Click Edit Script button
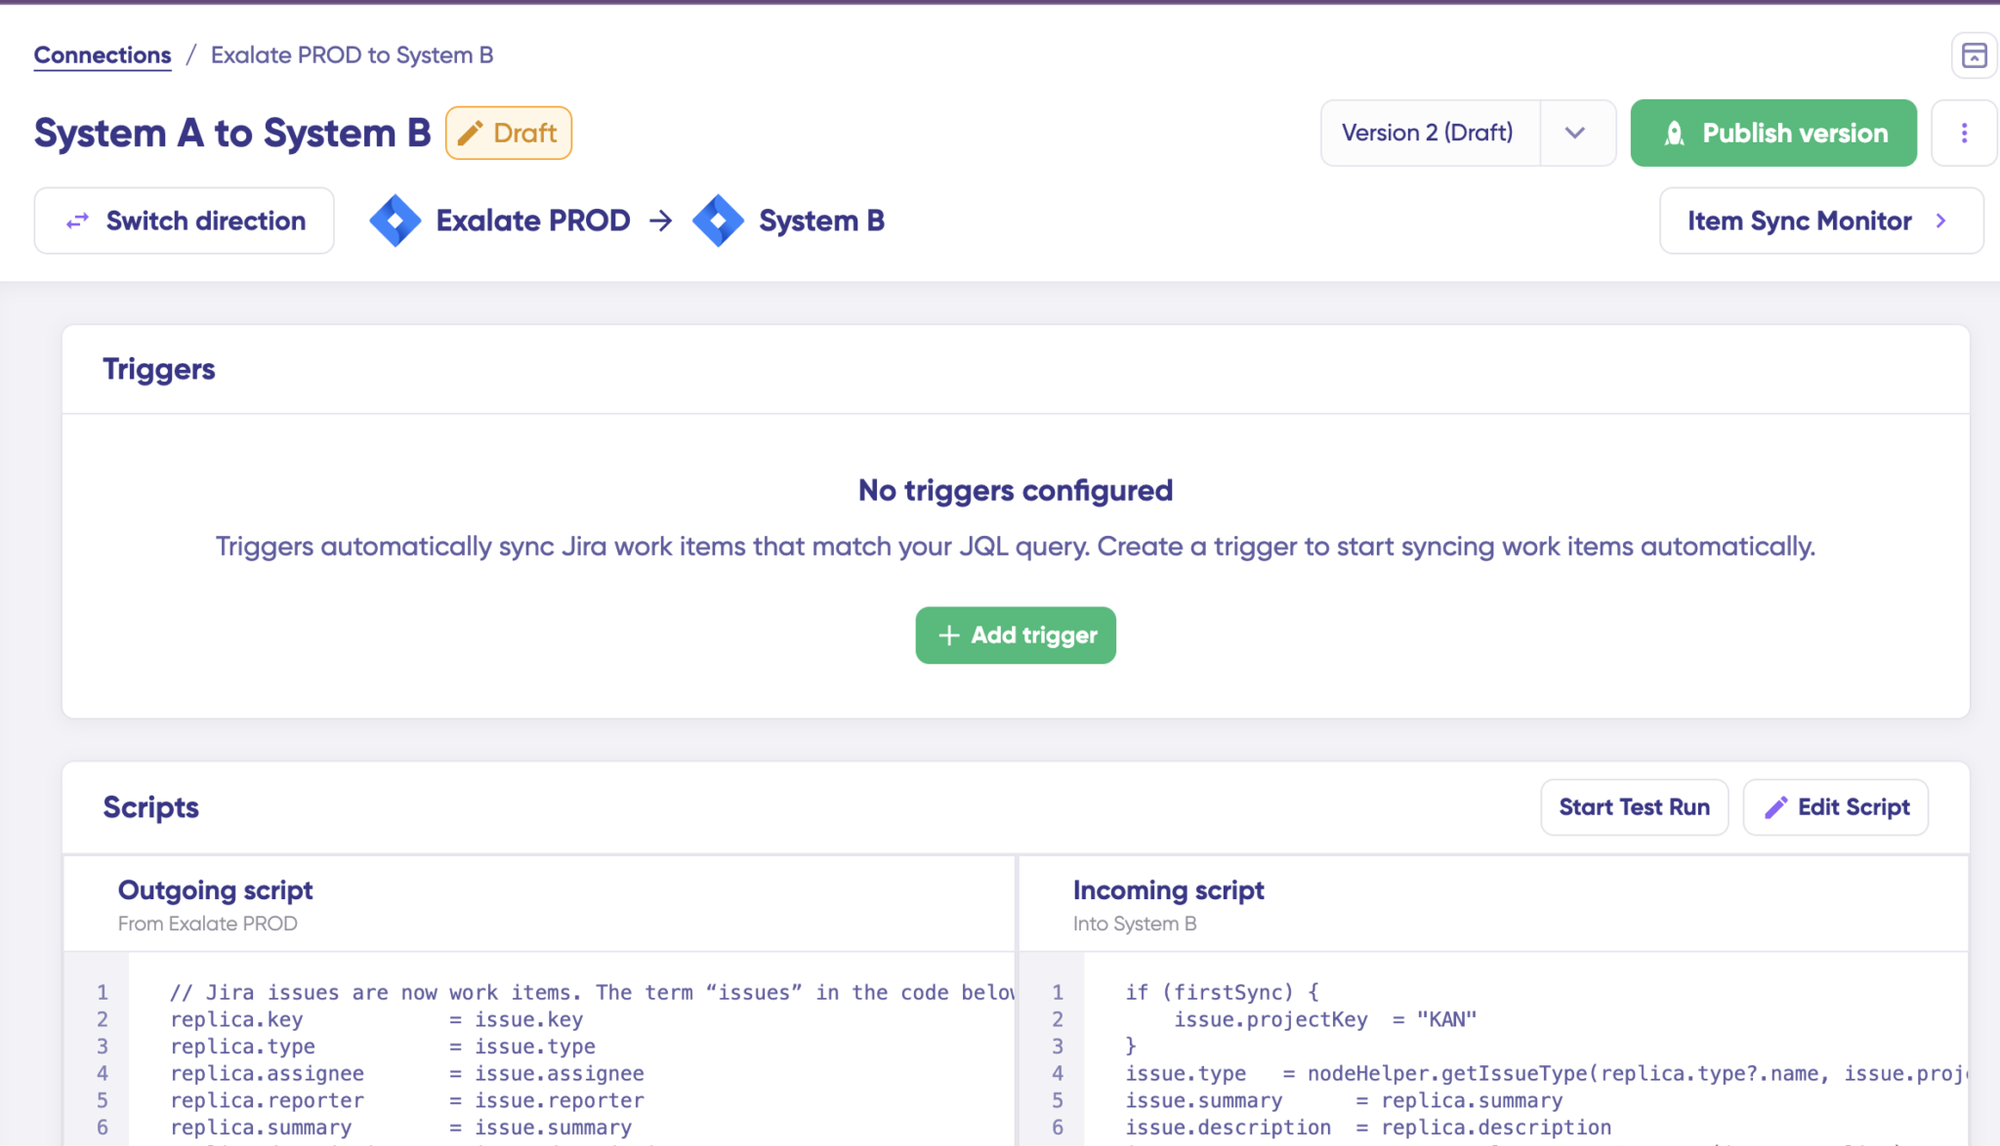This screenshot has height=1146, width=2000. coord(1835,807)
